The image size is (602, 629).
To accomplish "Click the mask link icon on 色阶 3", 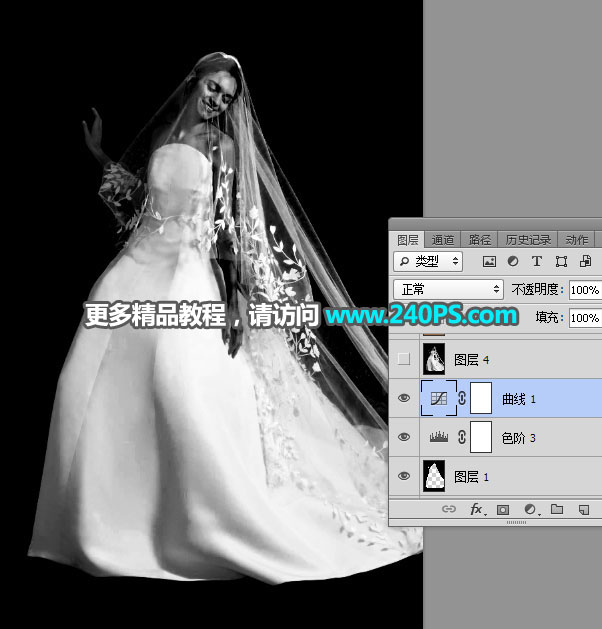I will [462, 437].
